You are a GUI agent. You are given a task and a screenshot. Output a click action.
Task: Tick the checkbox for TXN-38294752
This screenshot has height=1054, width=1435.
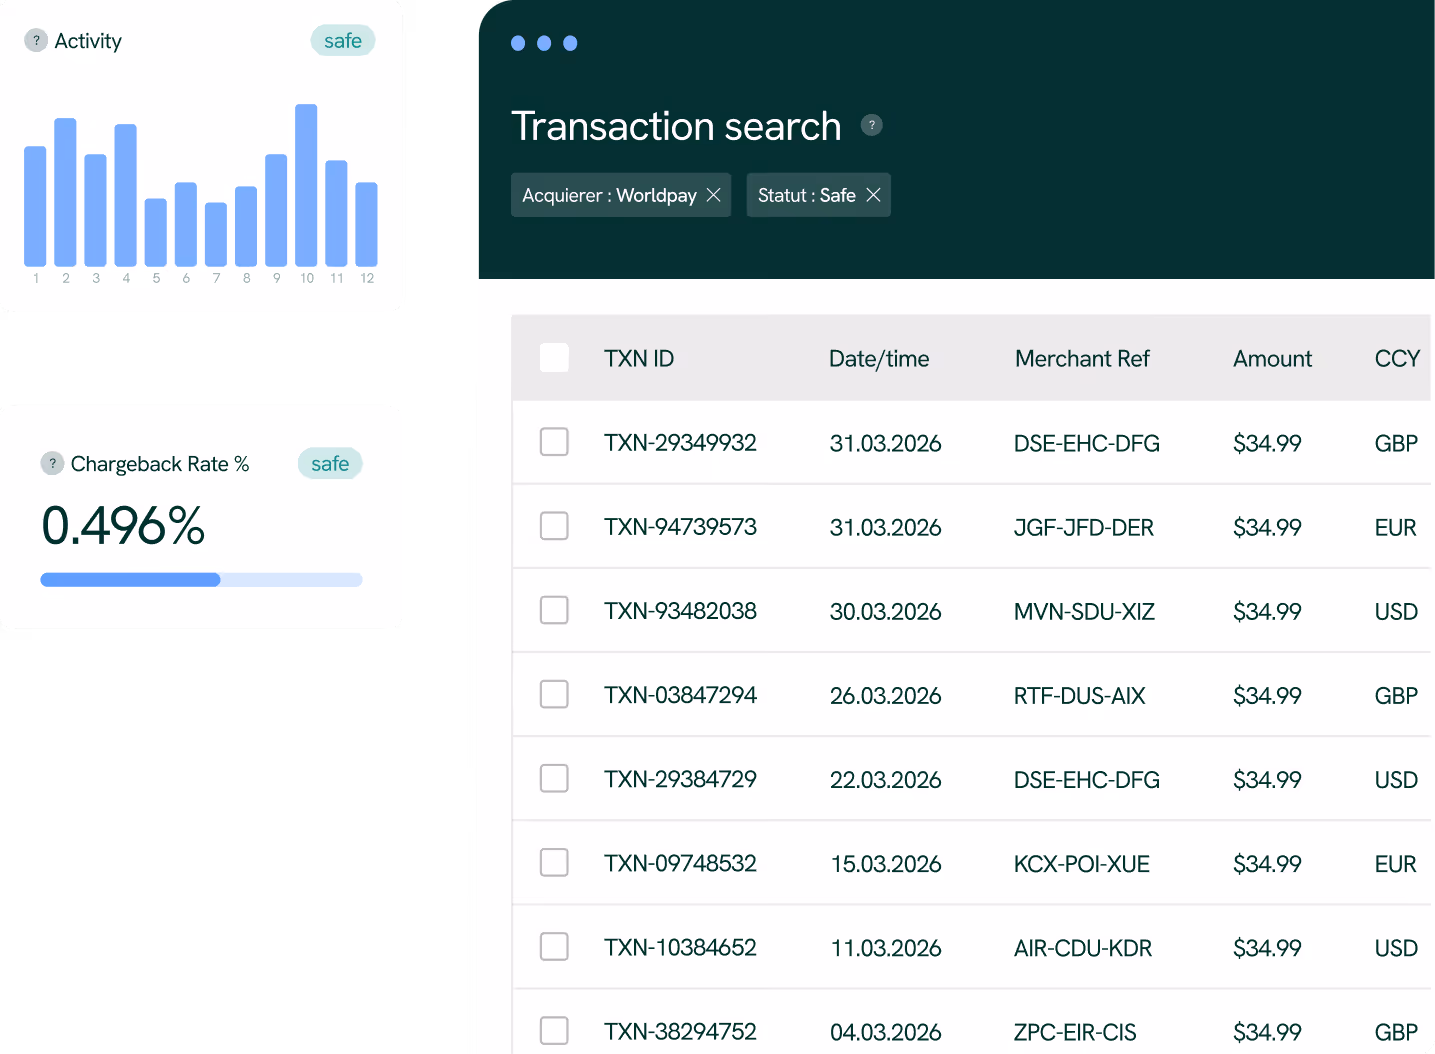tap(554, 1030)
